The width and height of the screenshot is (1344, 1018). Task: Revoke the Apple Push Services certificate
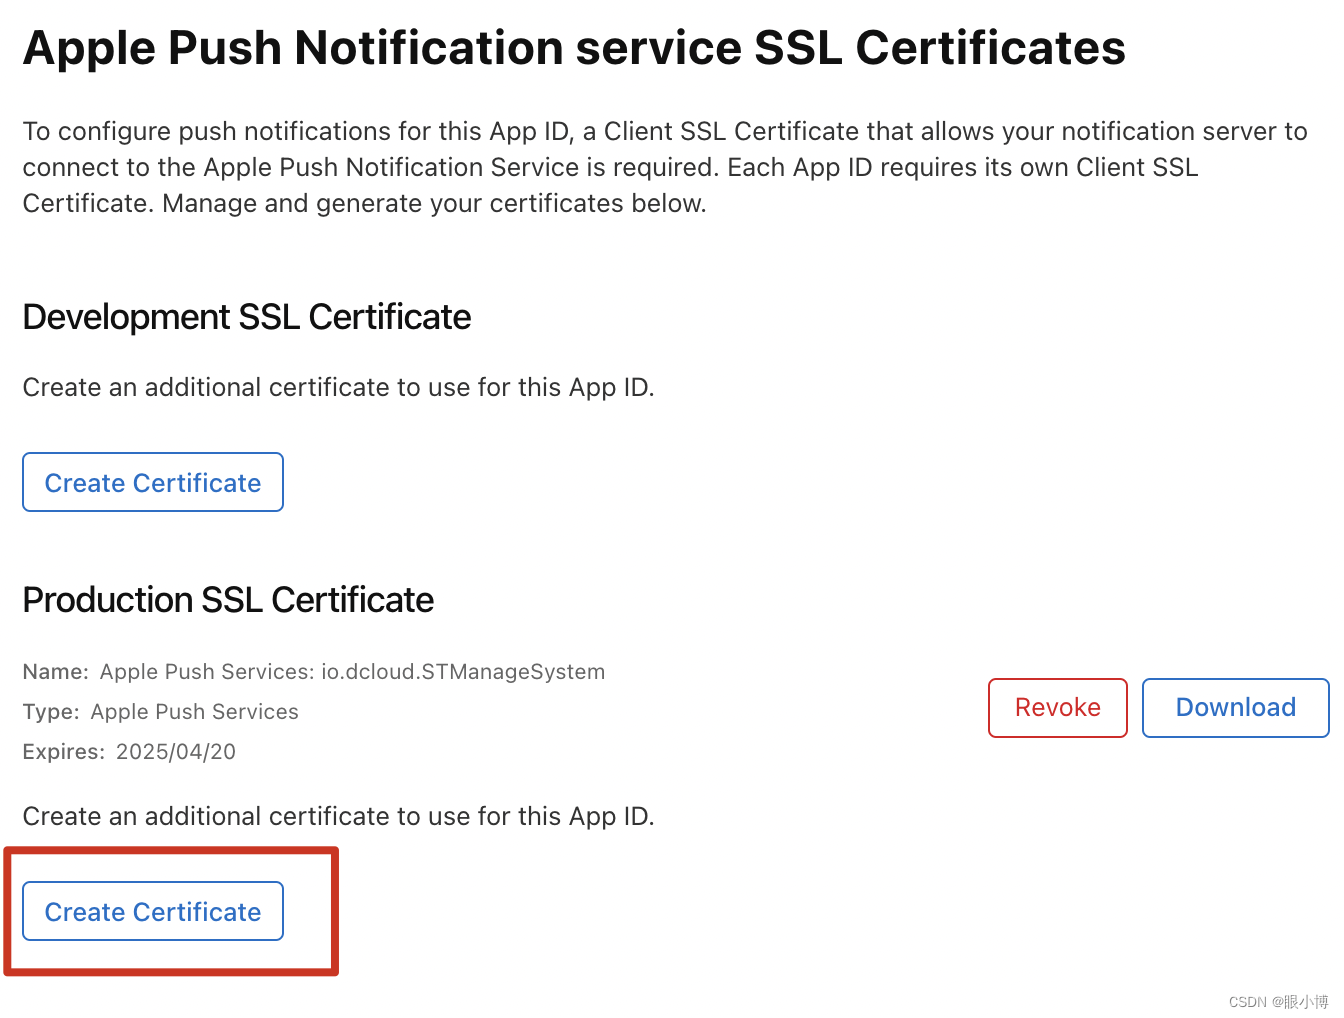1058,708
